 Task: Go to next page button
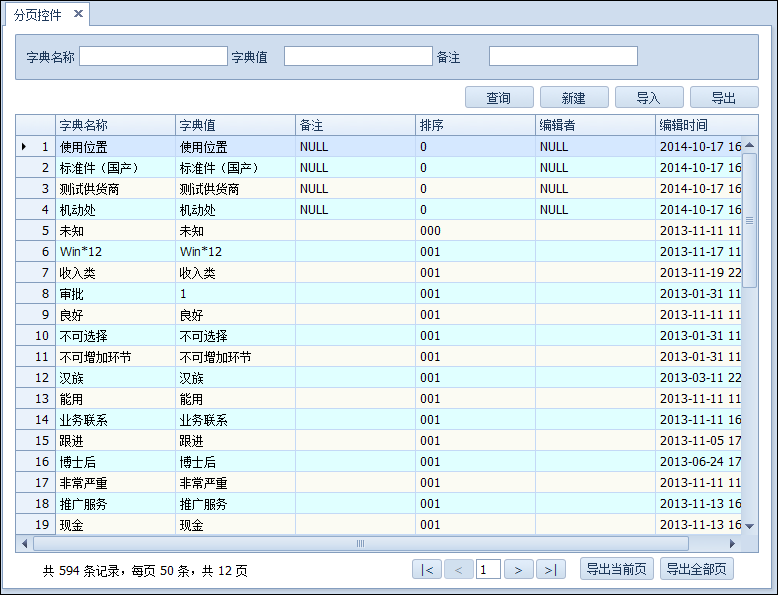[519, 569]
